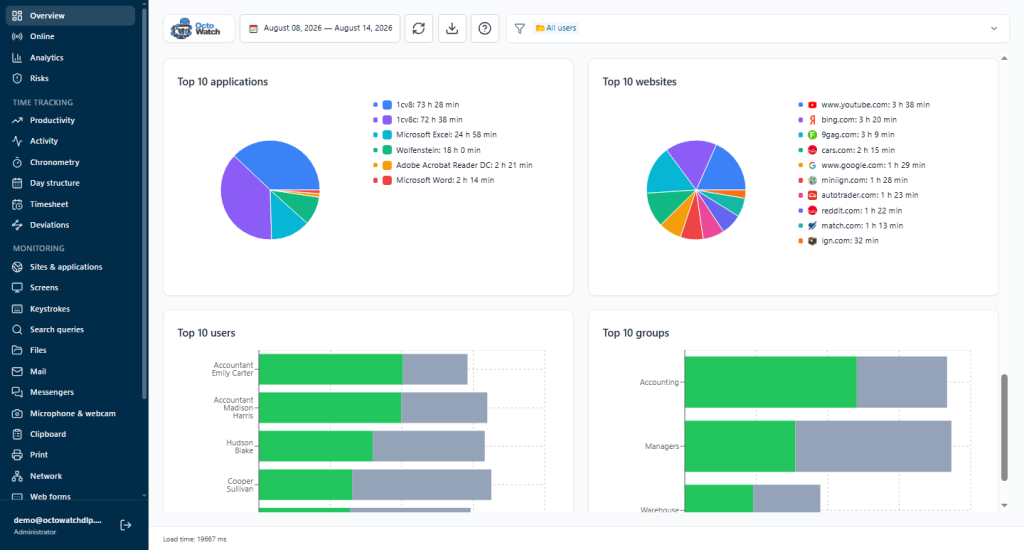Refresh the dashboard data
Image resolution: width=1024 pixels, height=550 pixels.
point(419,28)
